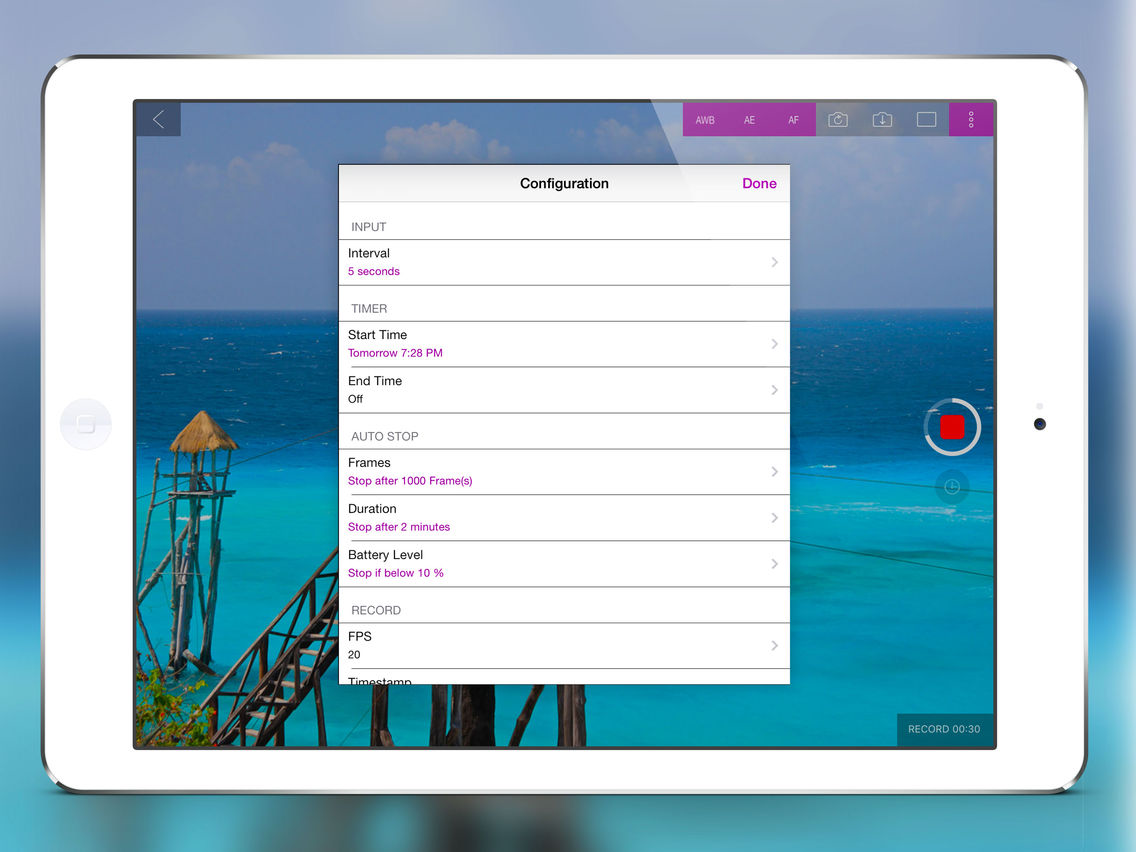Tap the rectangle aspect ratio icon
This screenshot has width=1136, height=852.
926,120
